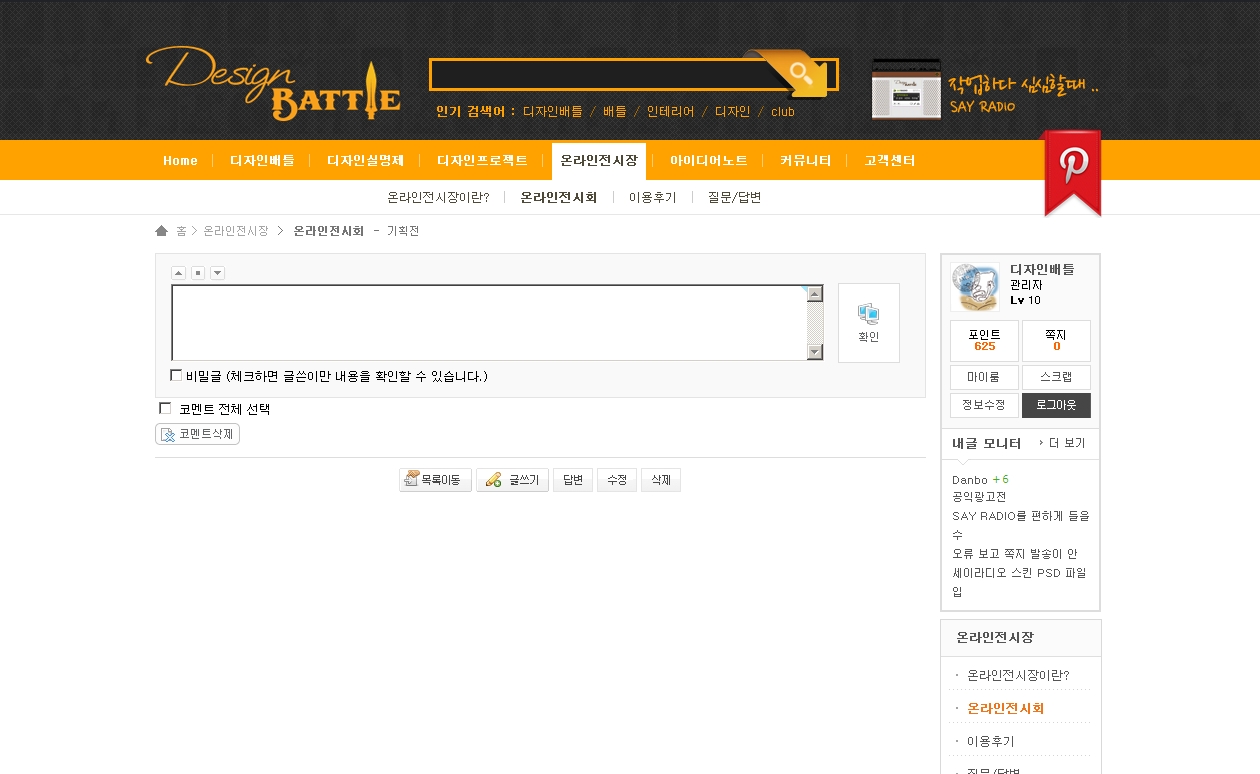The image size is (1260, 774).
Task: Open the 커뮤니티 menu
Action: [806, 161]
